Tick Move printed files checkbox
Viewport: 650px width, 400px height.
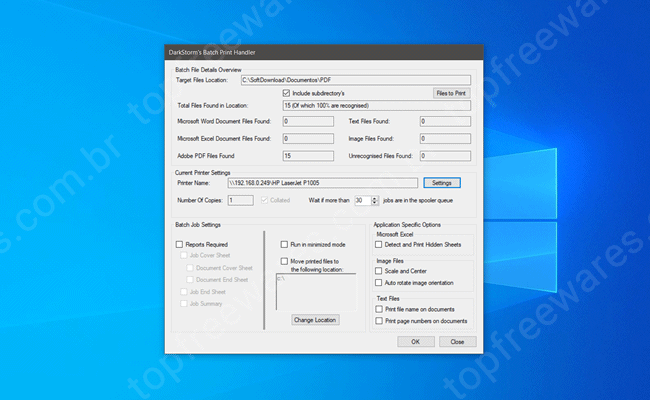(284, 260)
